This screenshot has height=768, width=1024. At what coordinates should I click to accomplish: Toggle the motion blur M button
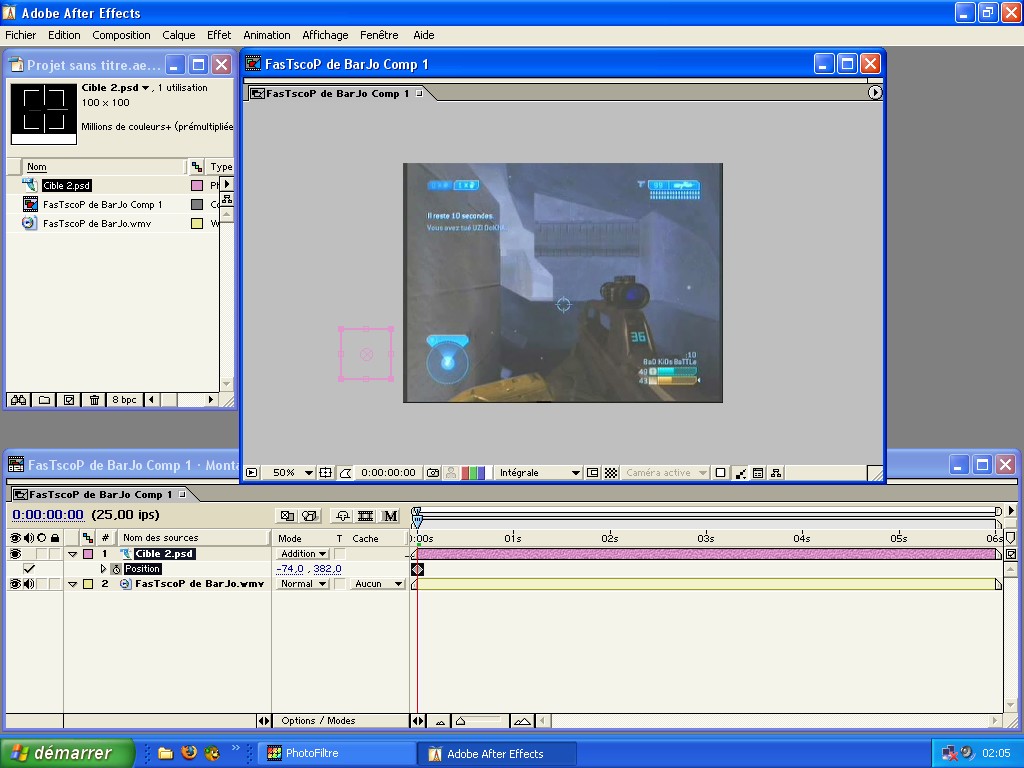pos(390,516)
